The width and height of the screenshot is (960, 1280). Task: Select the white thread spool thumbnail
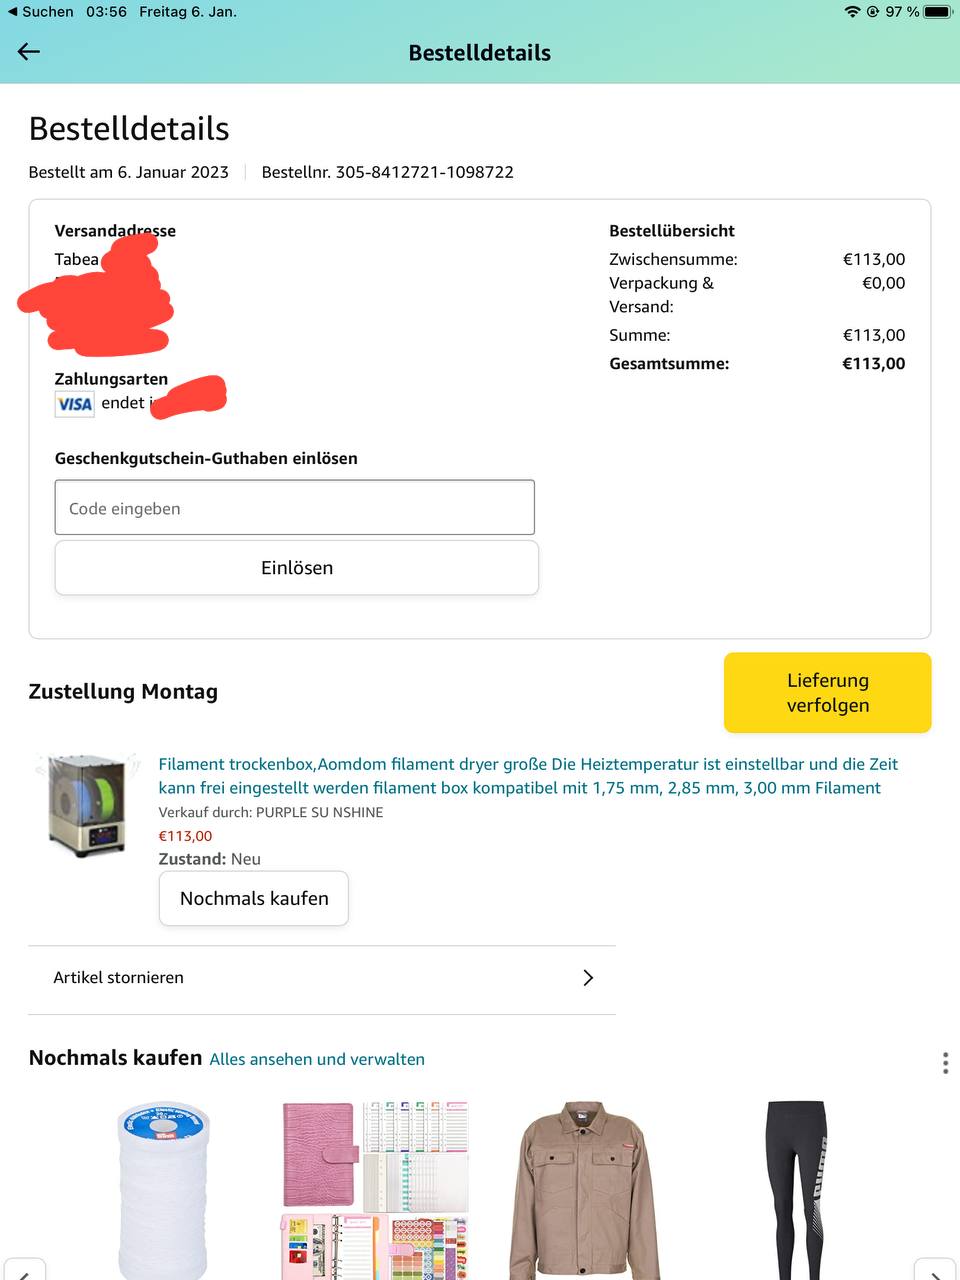point(162,1190)
